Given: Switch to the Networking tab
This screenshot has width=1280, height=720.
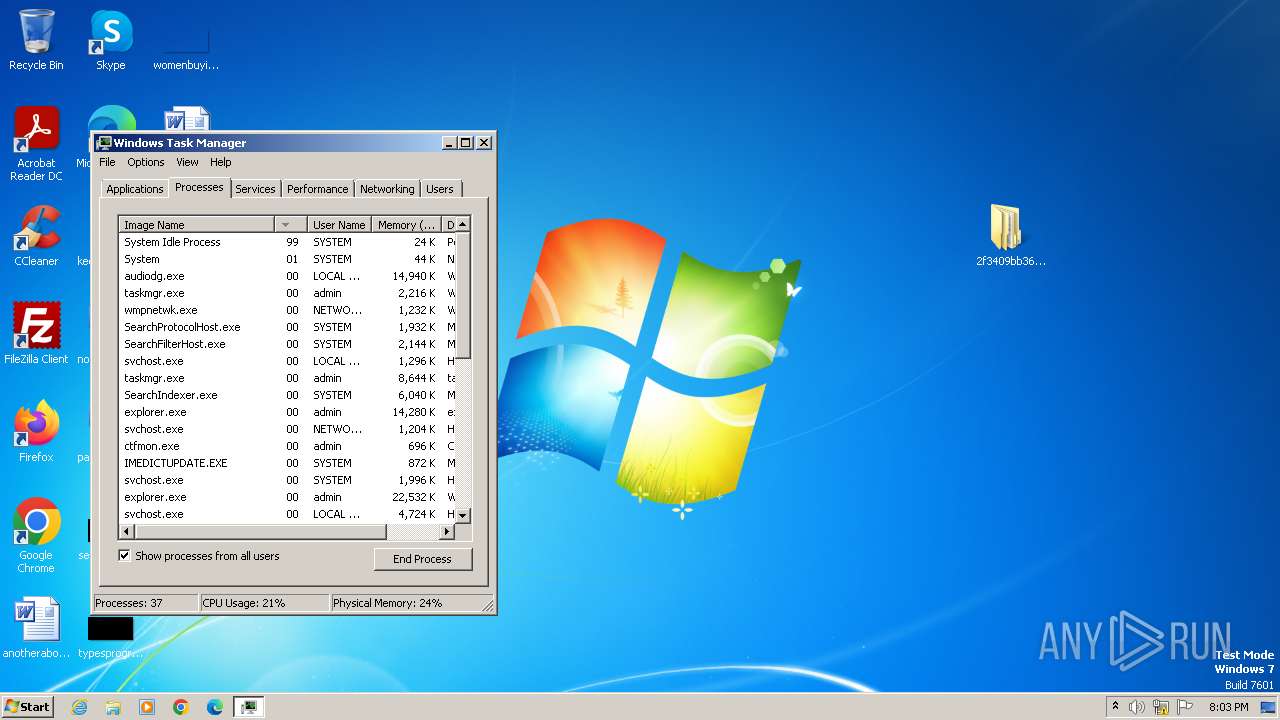Looking at the screenshot, I should tap(387, 189).
